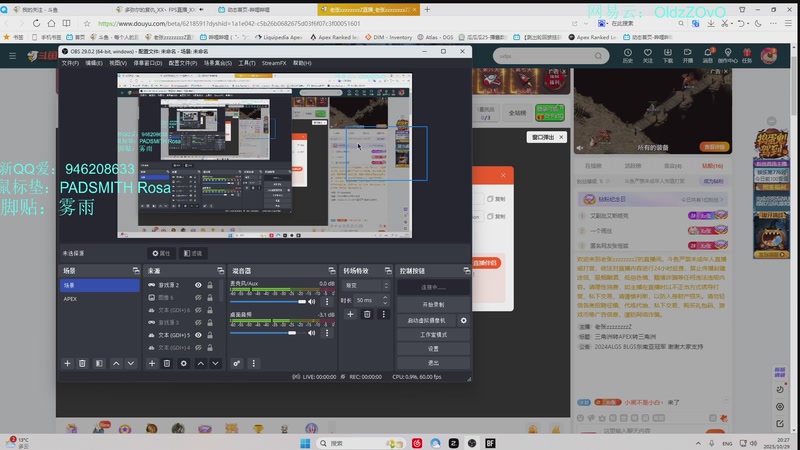Open source 属性 button above panels
Viewport: 800px width, 450px height.
(x=161, y=253)
